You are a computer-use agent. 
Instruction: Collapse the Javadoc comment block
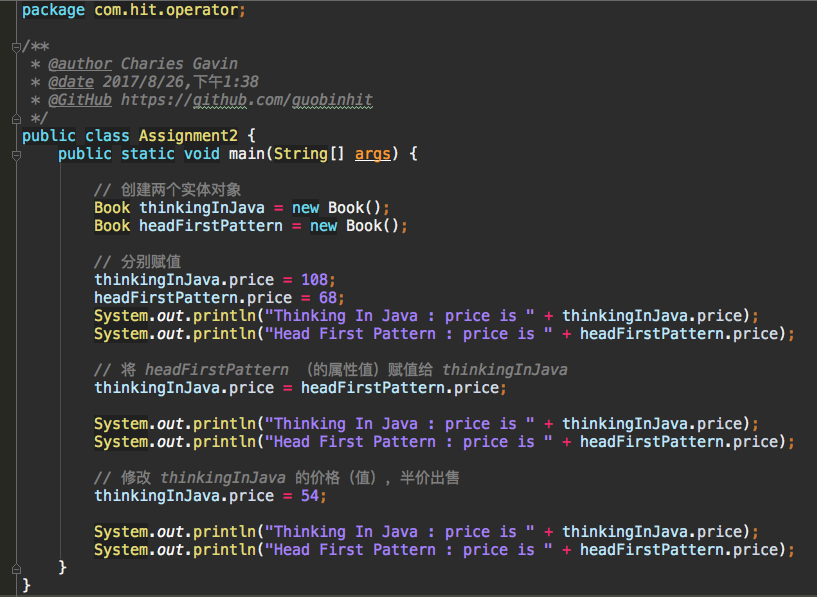pyautogui.click(x=14, y=46)
